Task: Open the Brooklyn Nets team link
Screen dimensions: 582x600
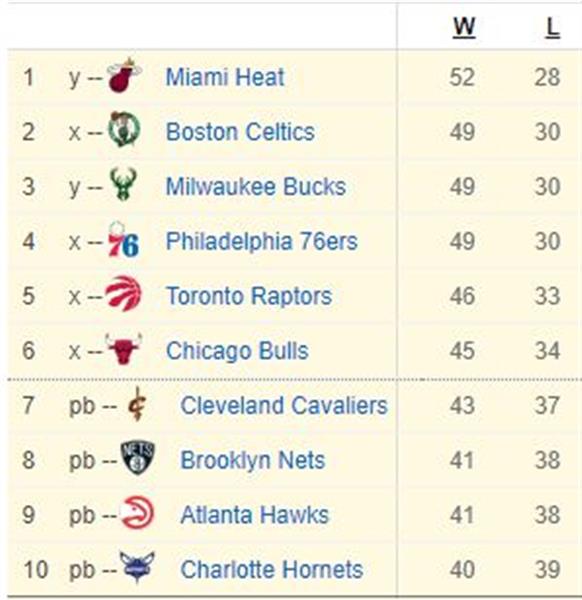Action: [x=253, y=460]
